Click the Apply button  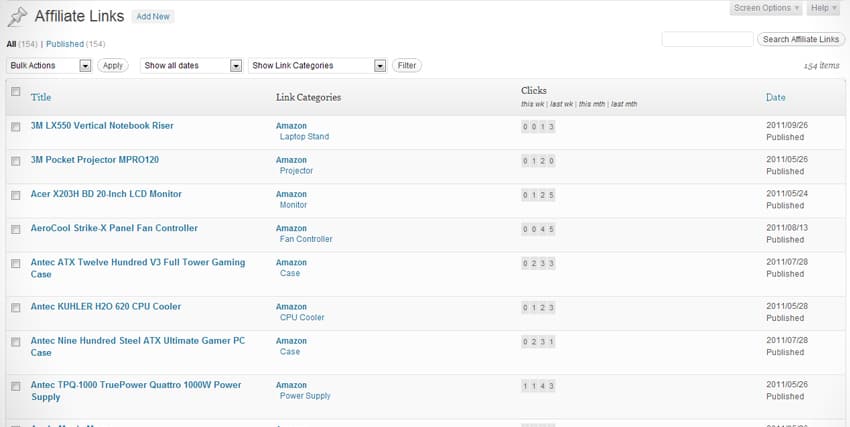(x=113, y=66)
